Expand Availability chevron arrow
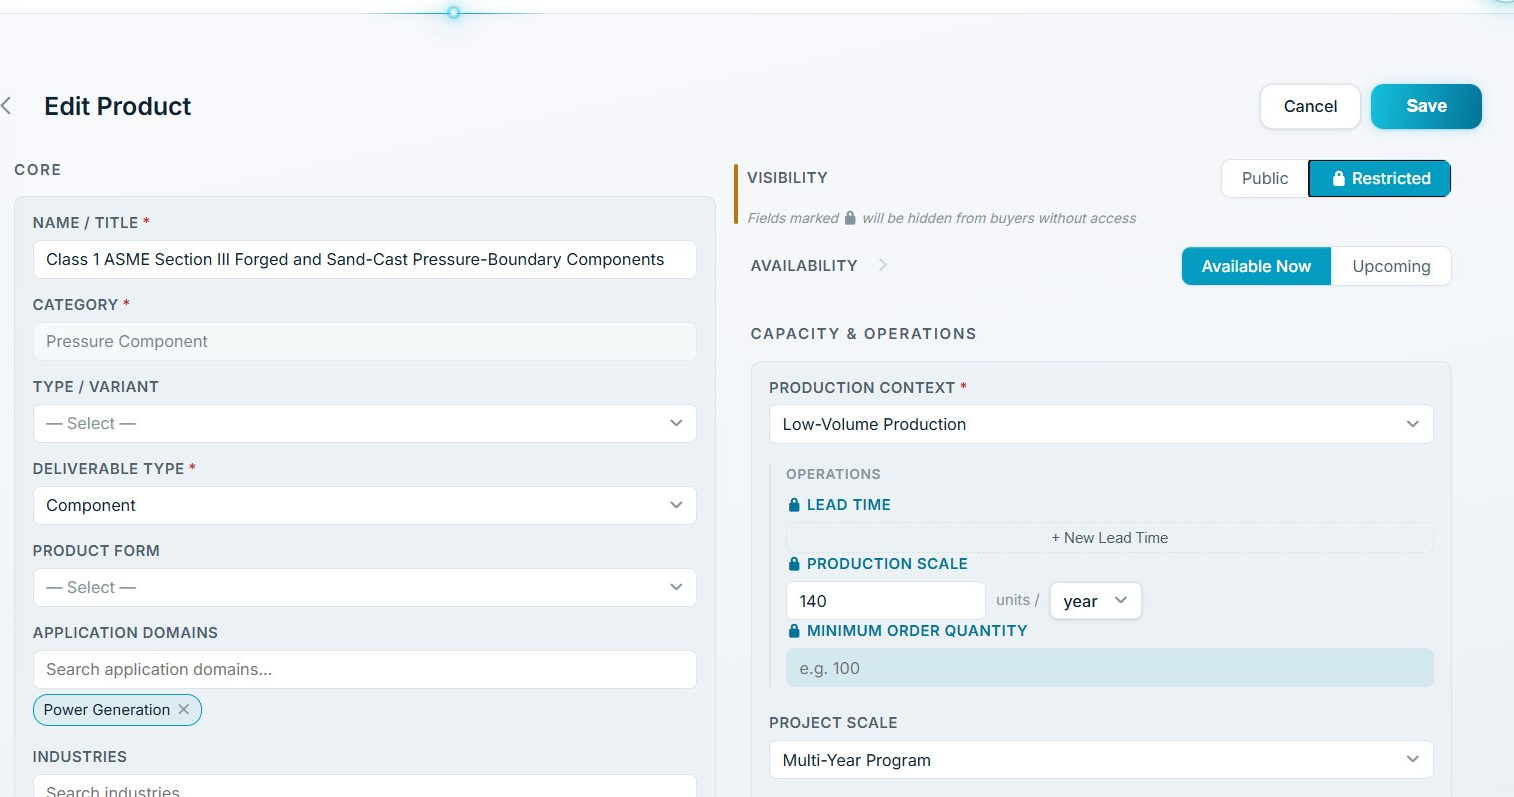This screenshot has width=1514, height=797. [882, 265]
